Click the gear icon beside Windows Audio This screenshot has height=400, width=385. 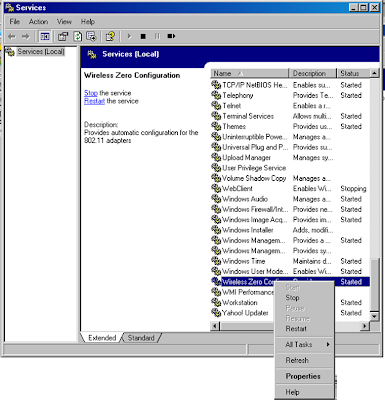point(216,199)
